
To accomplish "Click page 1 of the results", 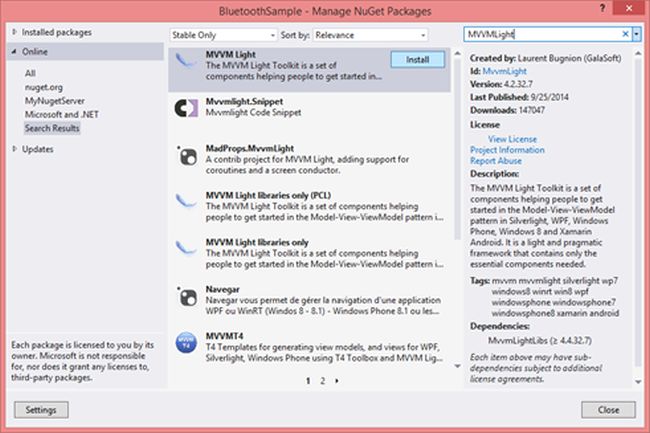I will point(308,381).
